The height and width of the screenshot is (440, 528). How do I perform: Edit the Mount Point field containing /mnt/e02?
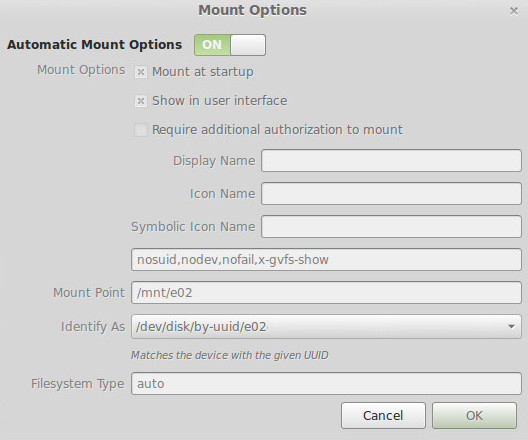[x=326, y=293]
